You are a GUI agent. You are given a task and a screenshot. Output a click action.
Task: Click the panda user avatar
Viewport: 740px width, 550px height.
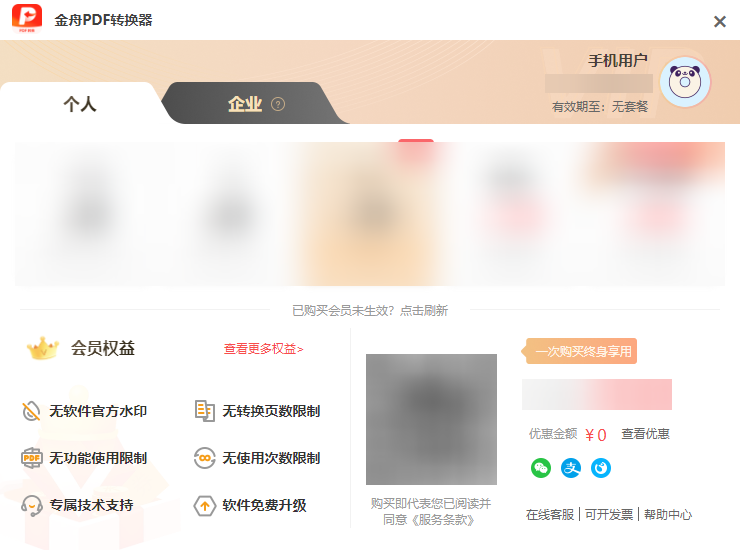tap(685, 82)
